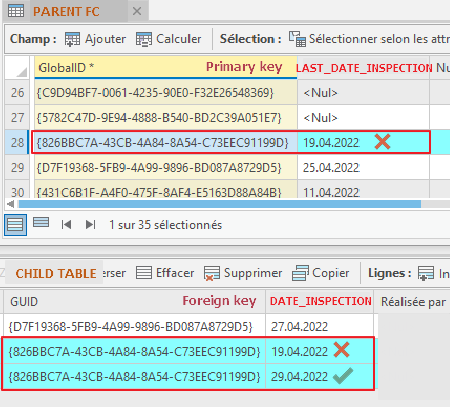Show selected records view button
The image size is (450, 407).
click(x=41, y=222)
